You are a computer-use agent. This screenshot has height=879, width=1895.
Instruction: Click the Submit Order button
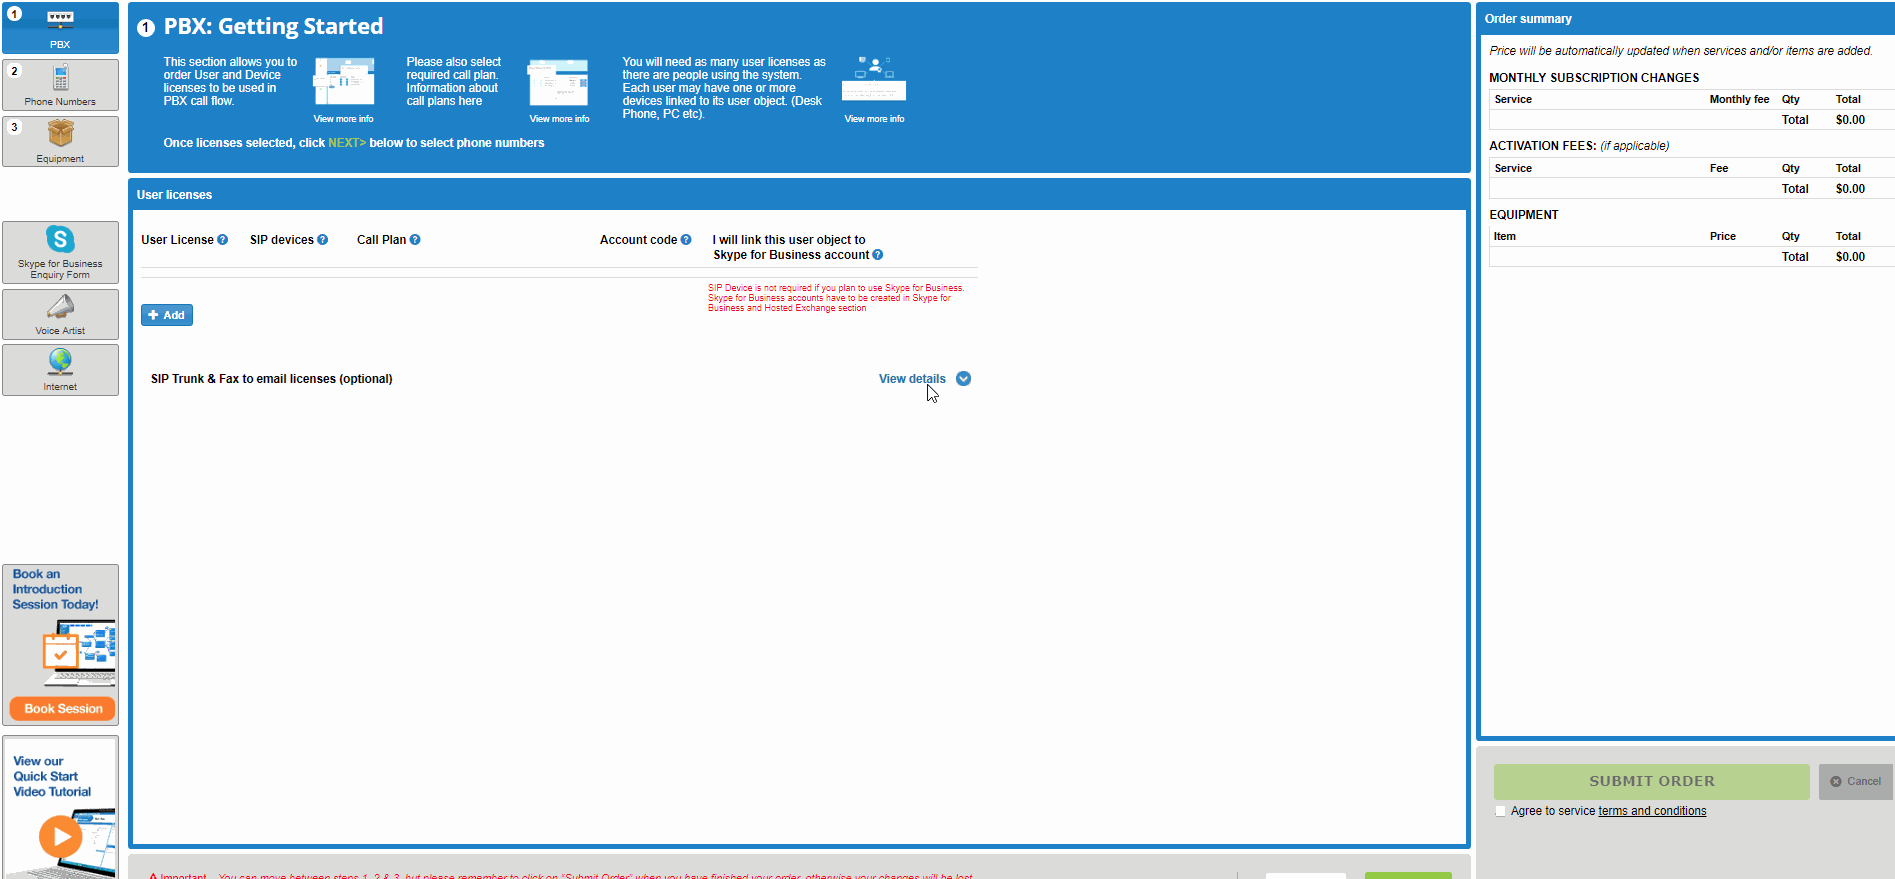point(1651,781)
